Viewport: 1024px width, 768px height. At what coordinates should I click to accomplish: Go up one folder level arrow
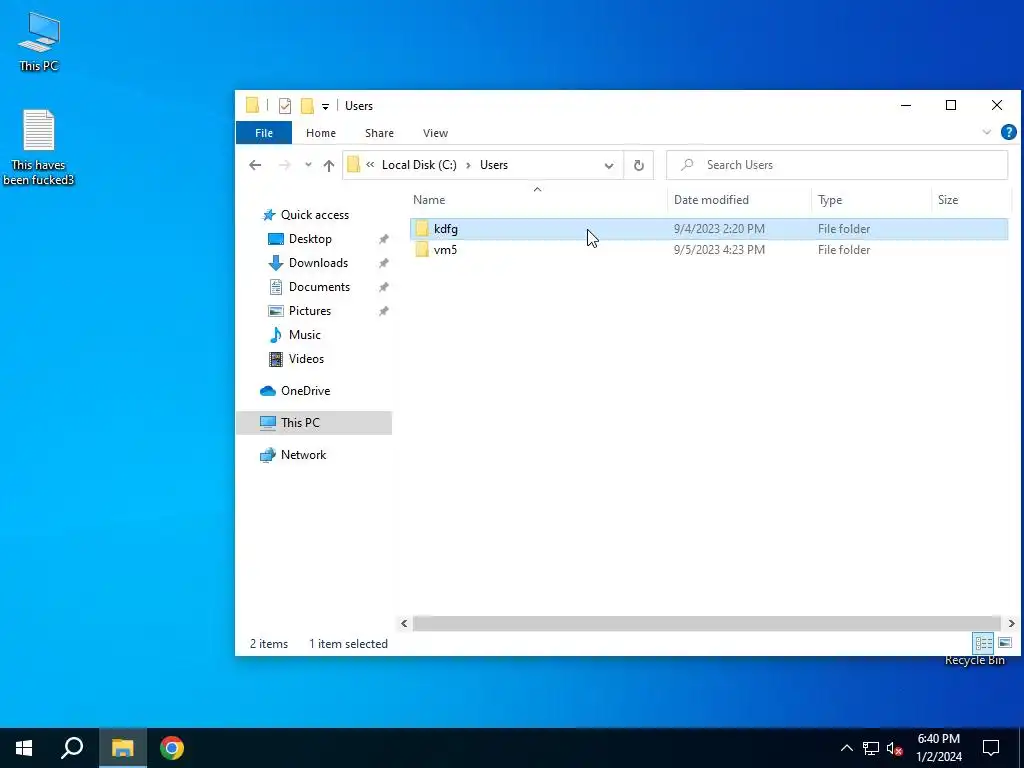[x=328, y=165]
